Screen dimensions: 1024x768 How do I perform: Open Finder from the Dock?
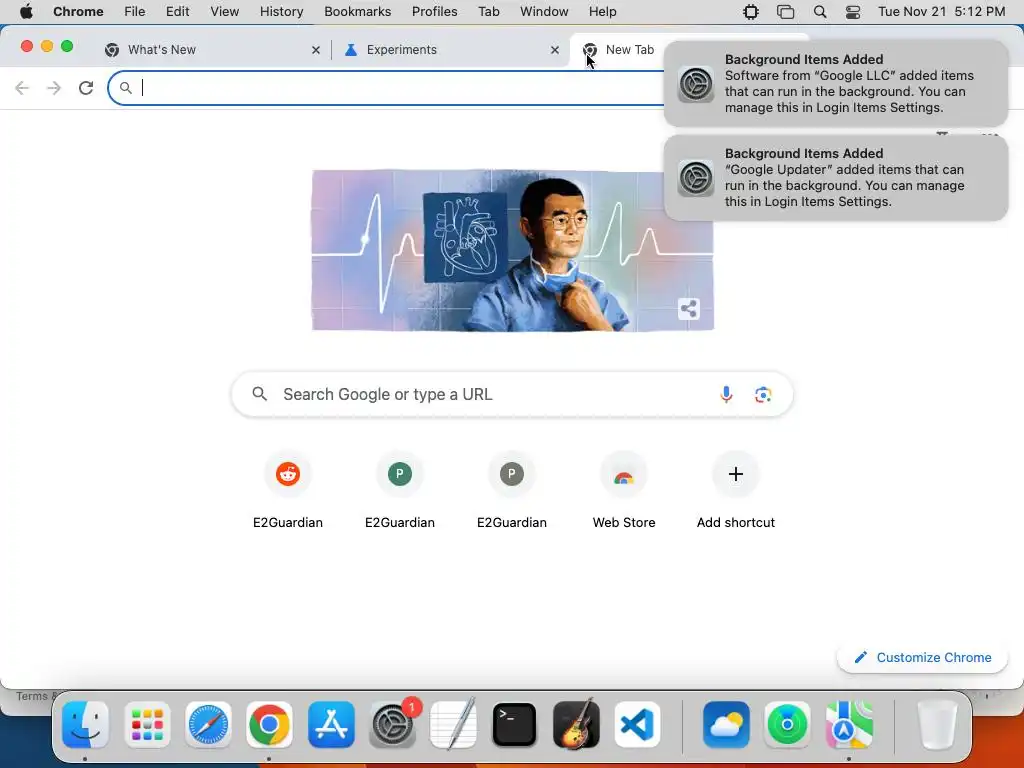(86, 724)
